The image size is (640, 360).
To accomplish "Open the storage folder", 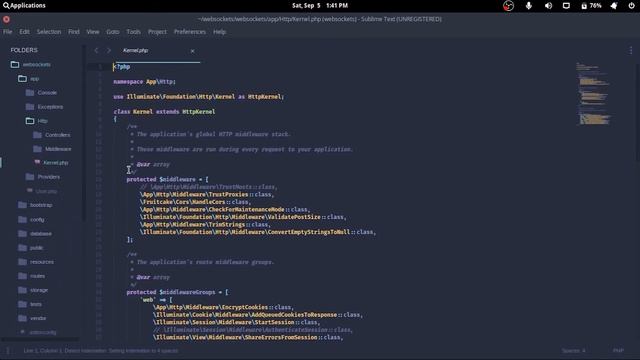I will click(x=39, y=290).
